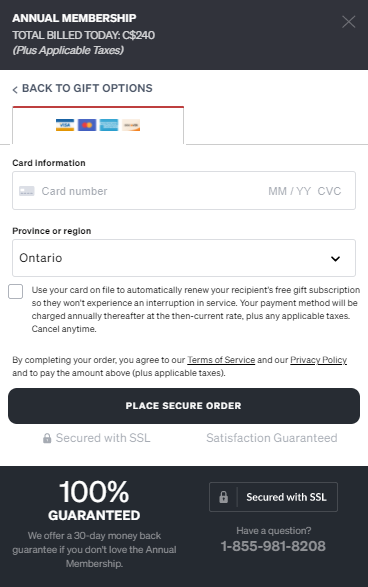
Task: Click the padlock icon next to Secured with SSL
Action: click(x=47, y=438)
